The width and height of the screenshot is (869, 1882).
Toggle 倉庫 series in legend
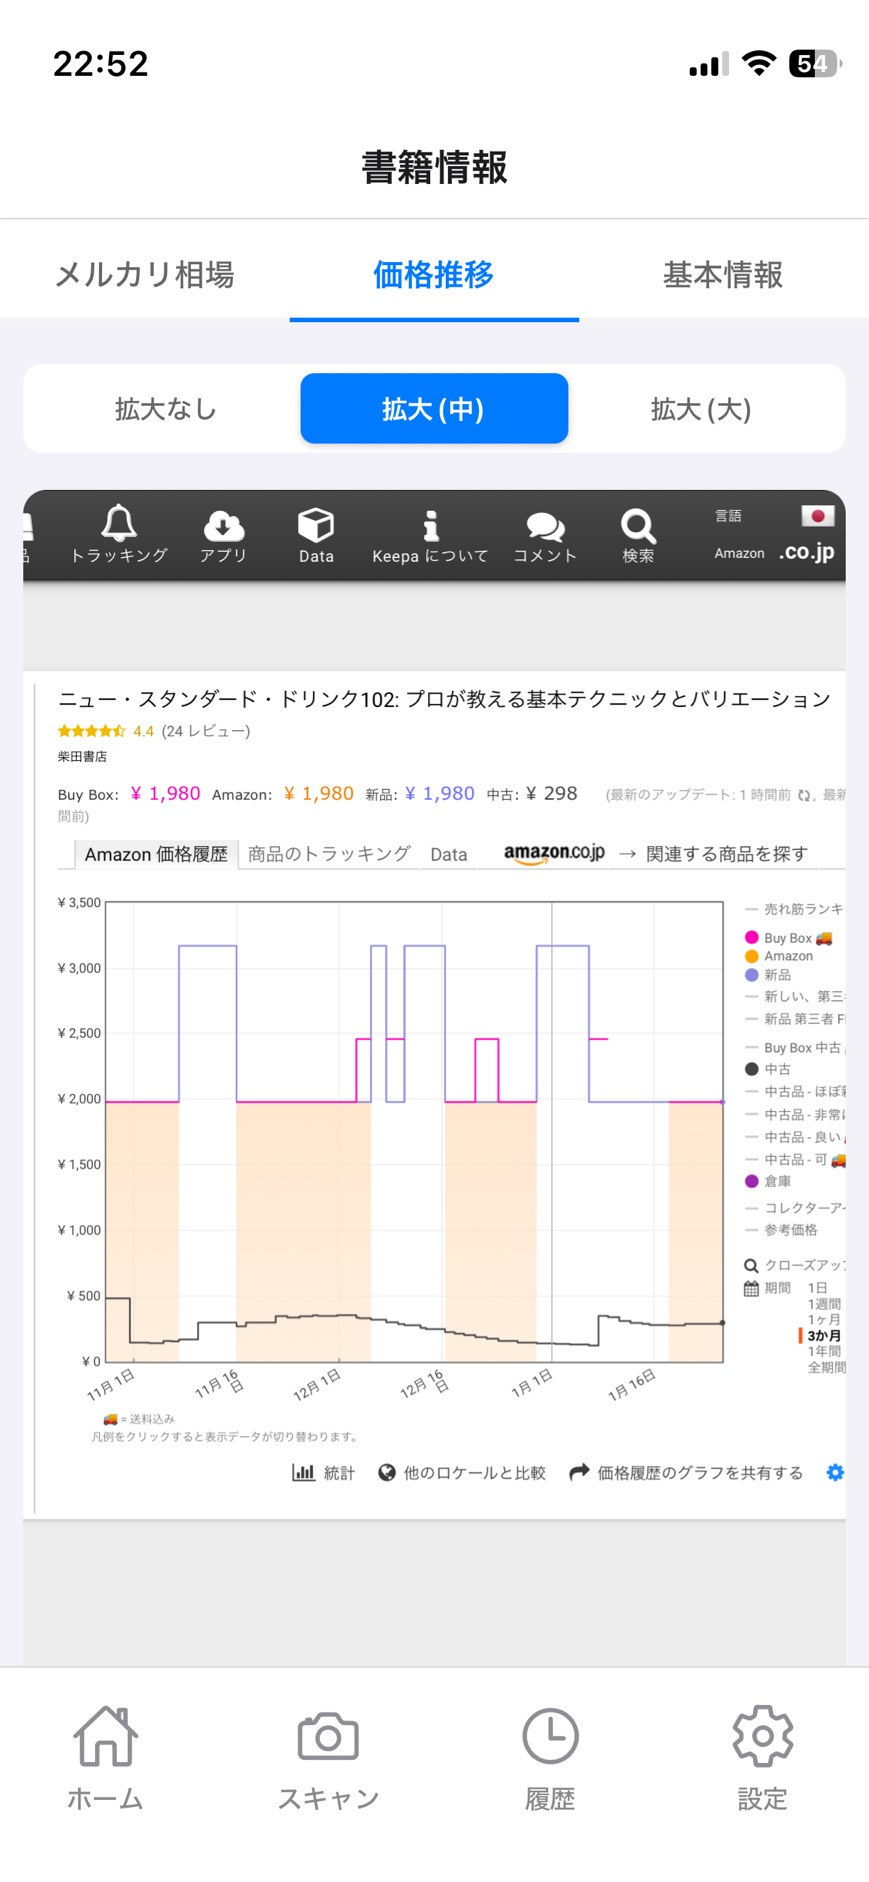coord(768,1181)
